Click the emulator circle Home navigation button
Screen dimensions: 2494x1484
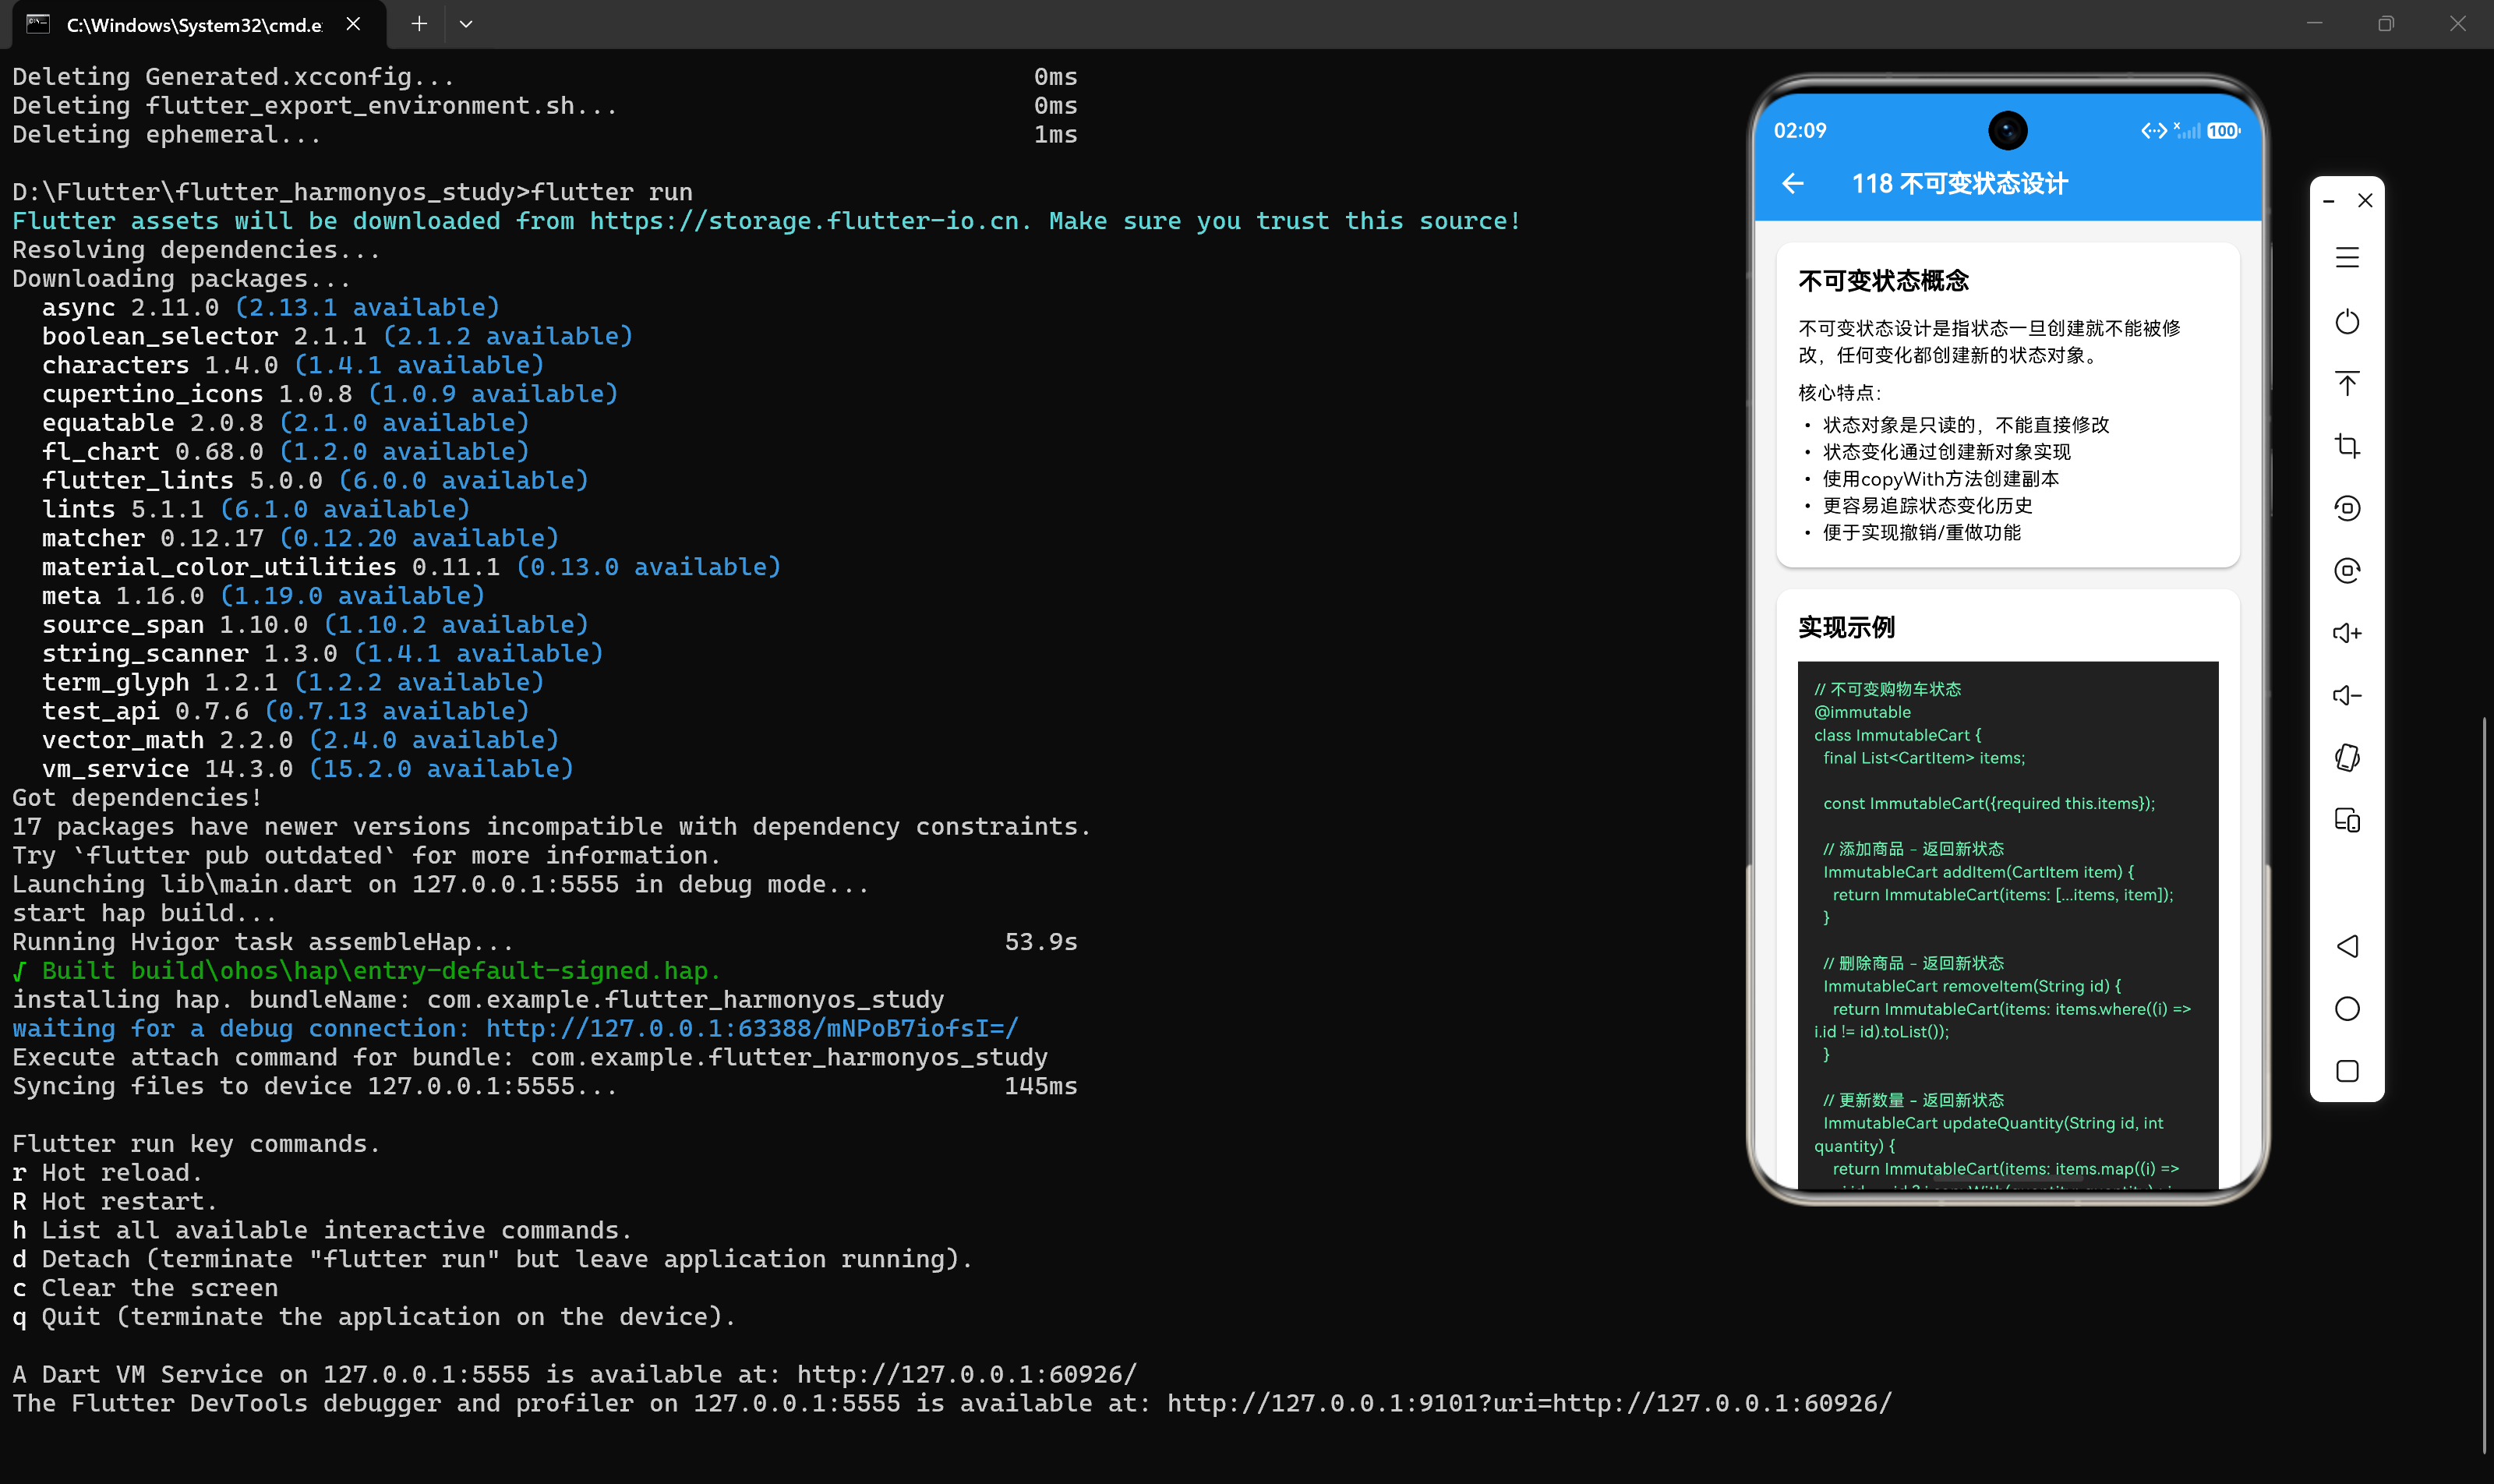pos(2347,1009)
